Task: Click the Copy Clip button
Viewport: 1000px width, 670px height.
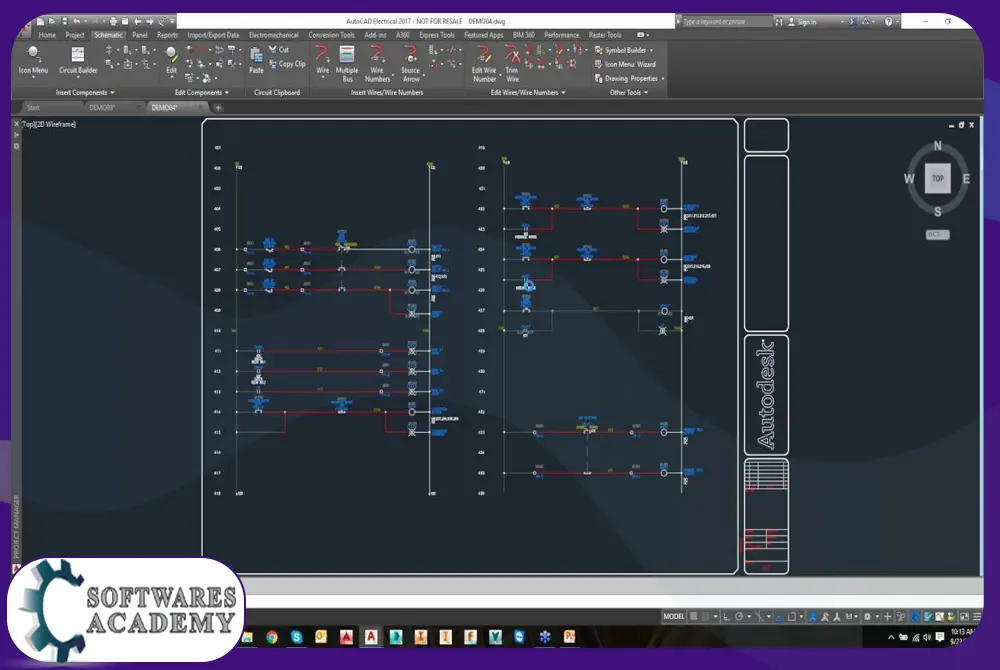Action: pos(288,64)
